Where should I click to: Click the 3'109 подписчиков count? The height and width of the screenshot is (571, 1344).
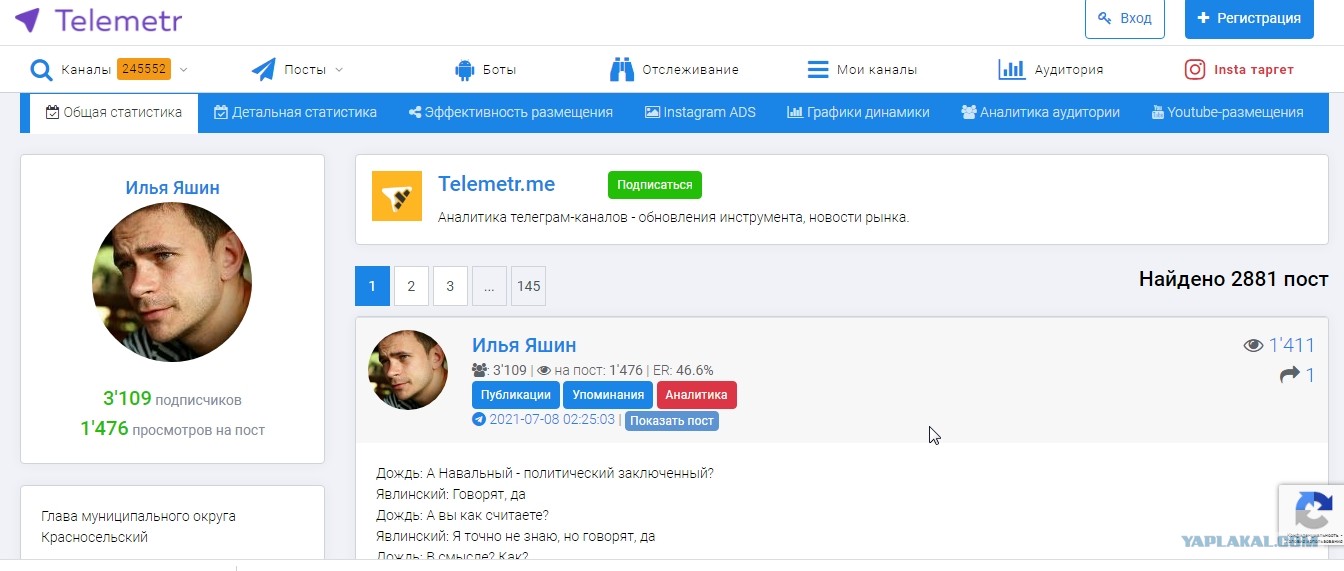(172, 399)
